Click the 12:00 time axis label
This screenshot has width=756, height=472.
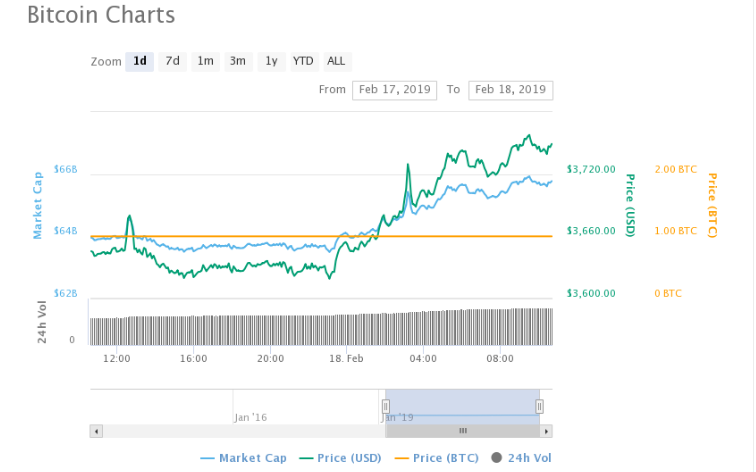117,359
